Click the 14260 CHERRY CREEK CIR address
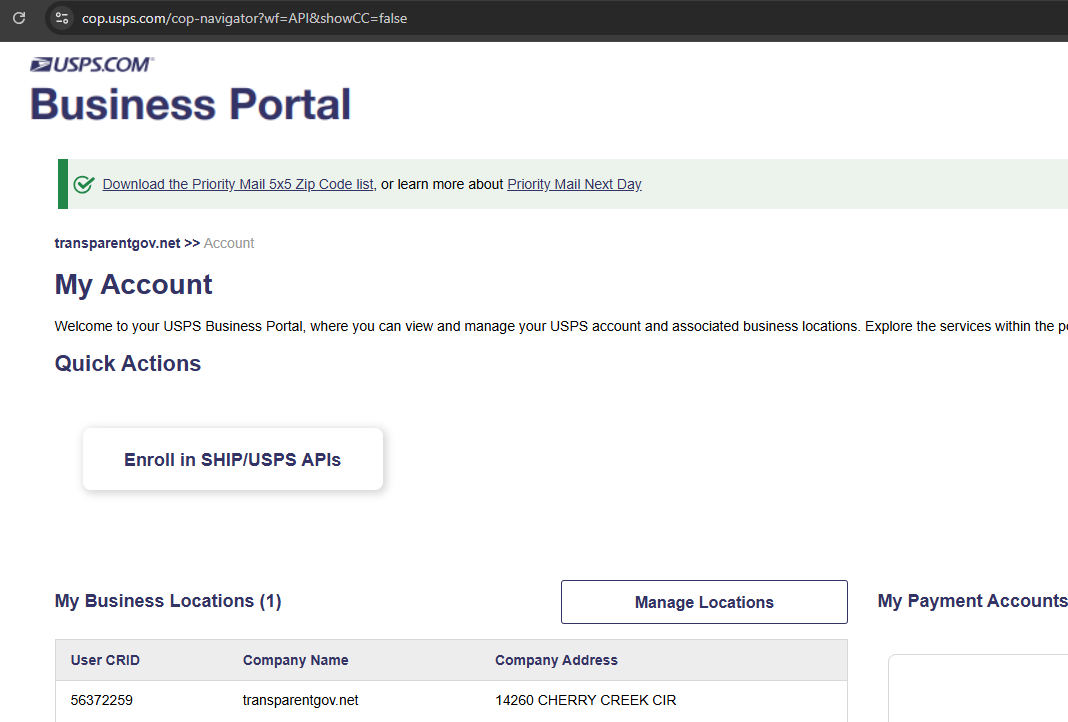 (585, 700)
